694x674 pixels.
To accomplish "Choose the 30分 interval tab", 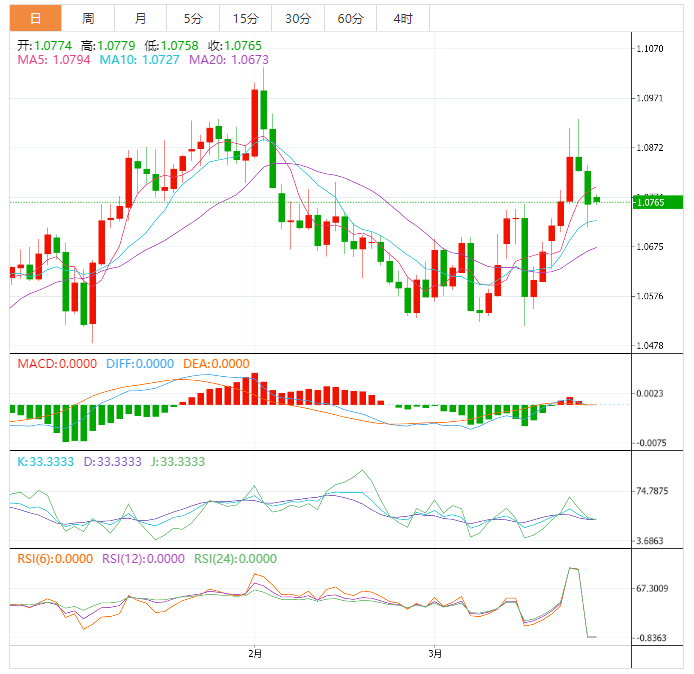I will coord(297,18).
